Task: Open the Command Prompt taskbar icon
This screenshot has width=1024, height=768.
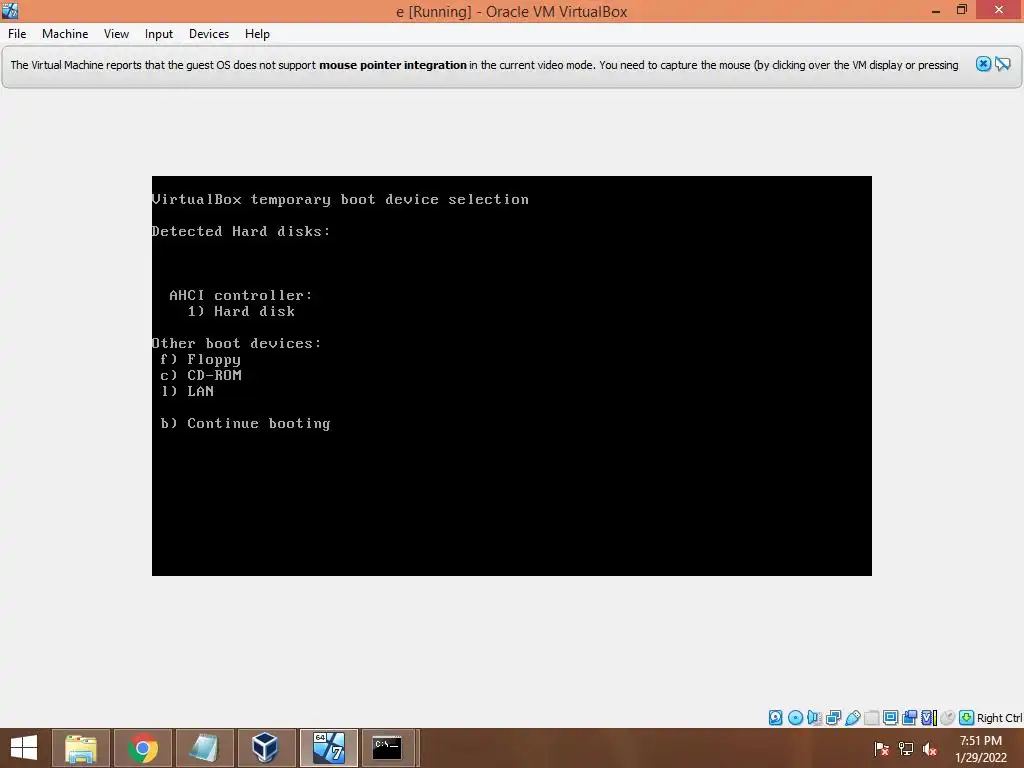Action: [387, 748]
